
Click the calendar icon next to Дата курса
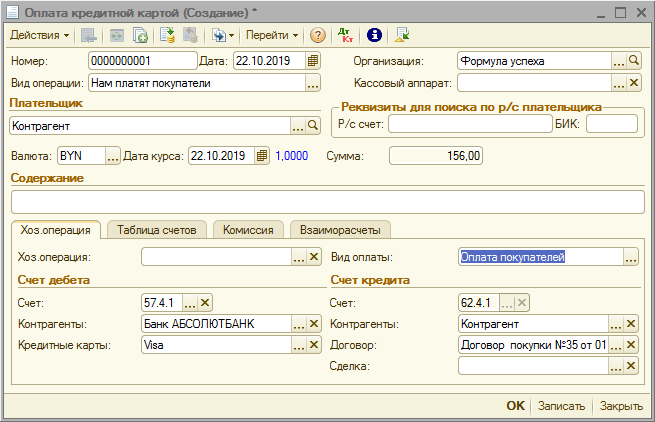click(262, 156)
